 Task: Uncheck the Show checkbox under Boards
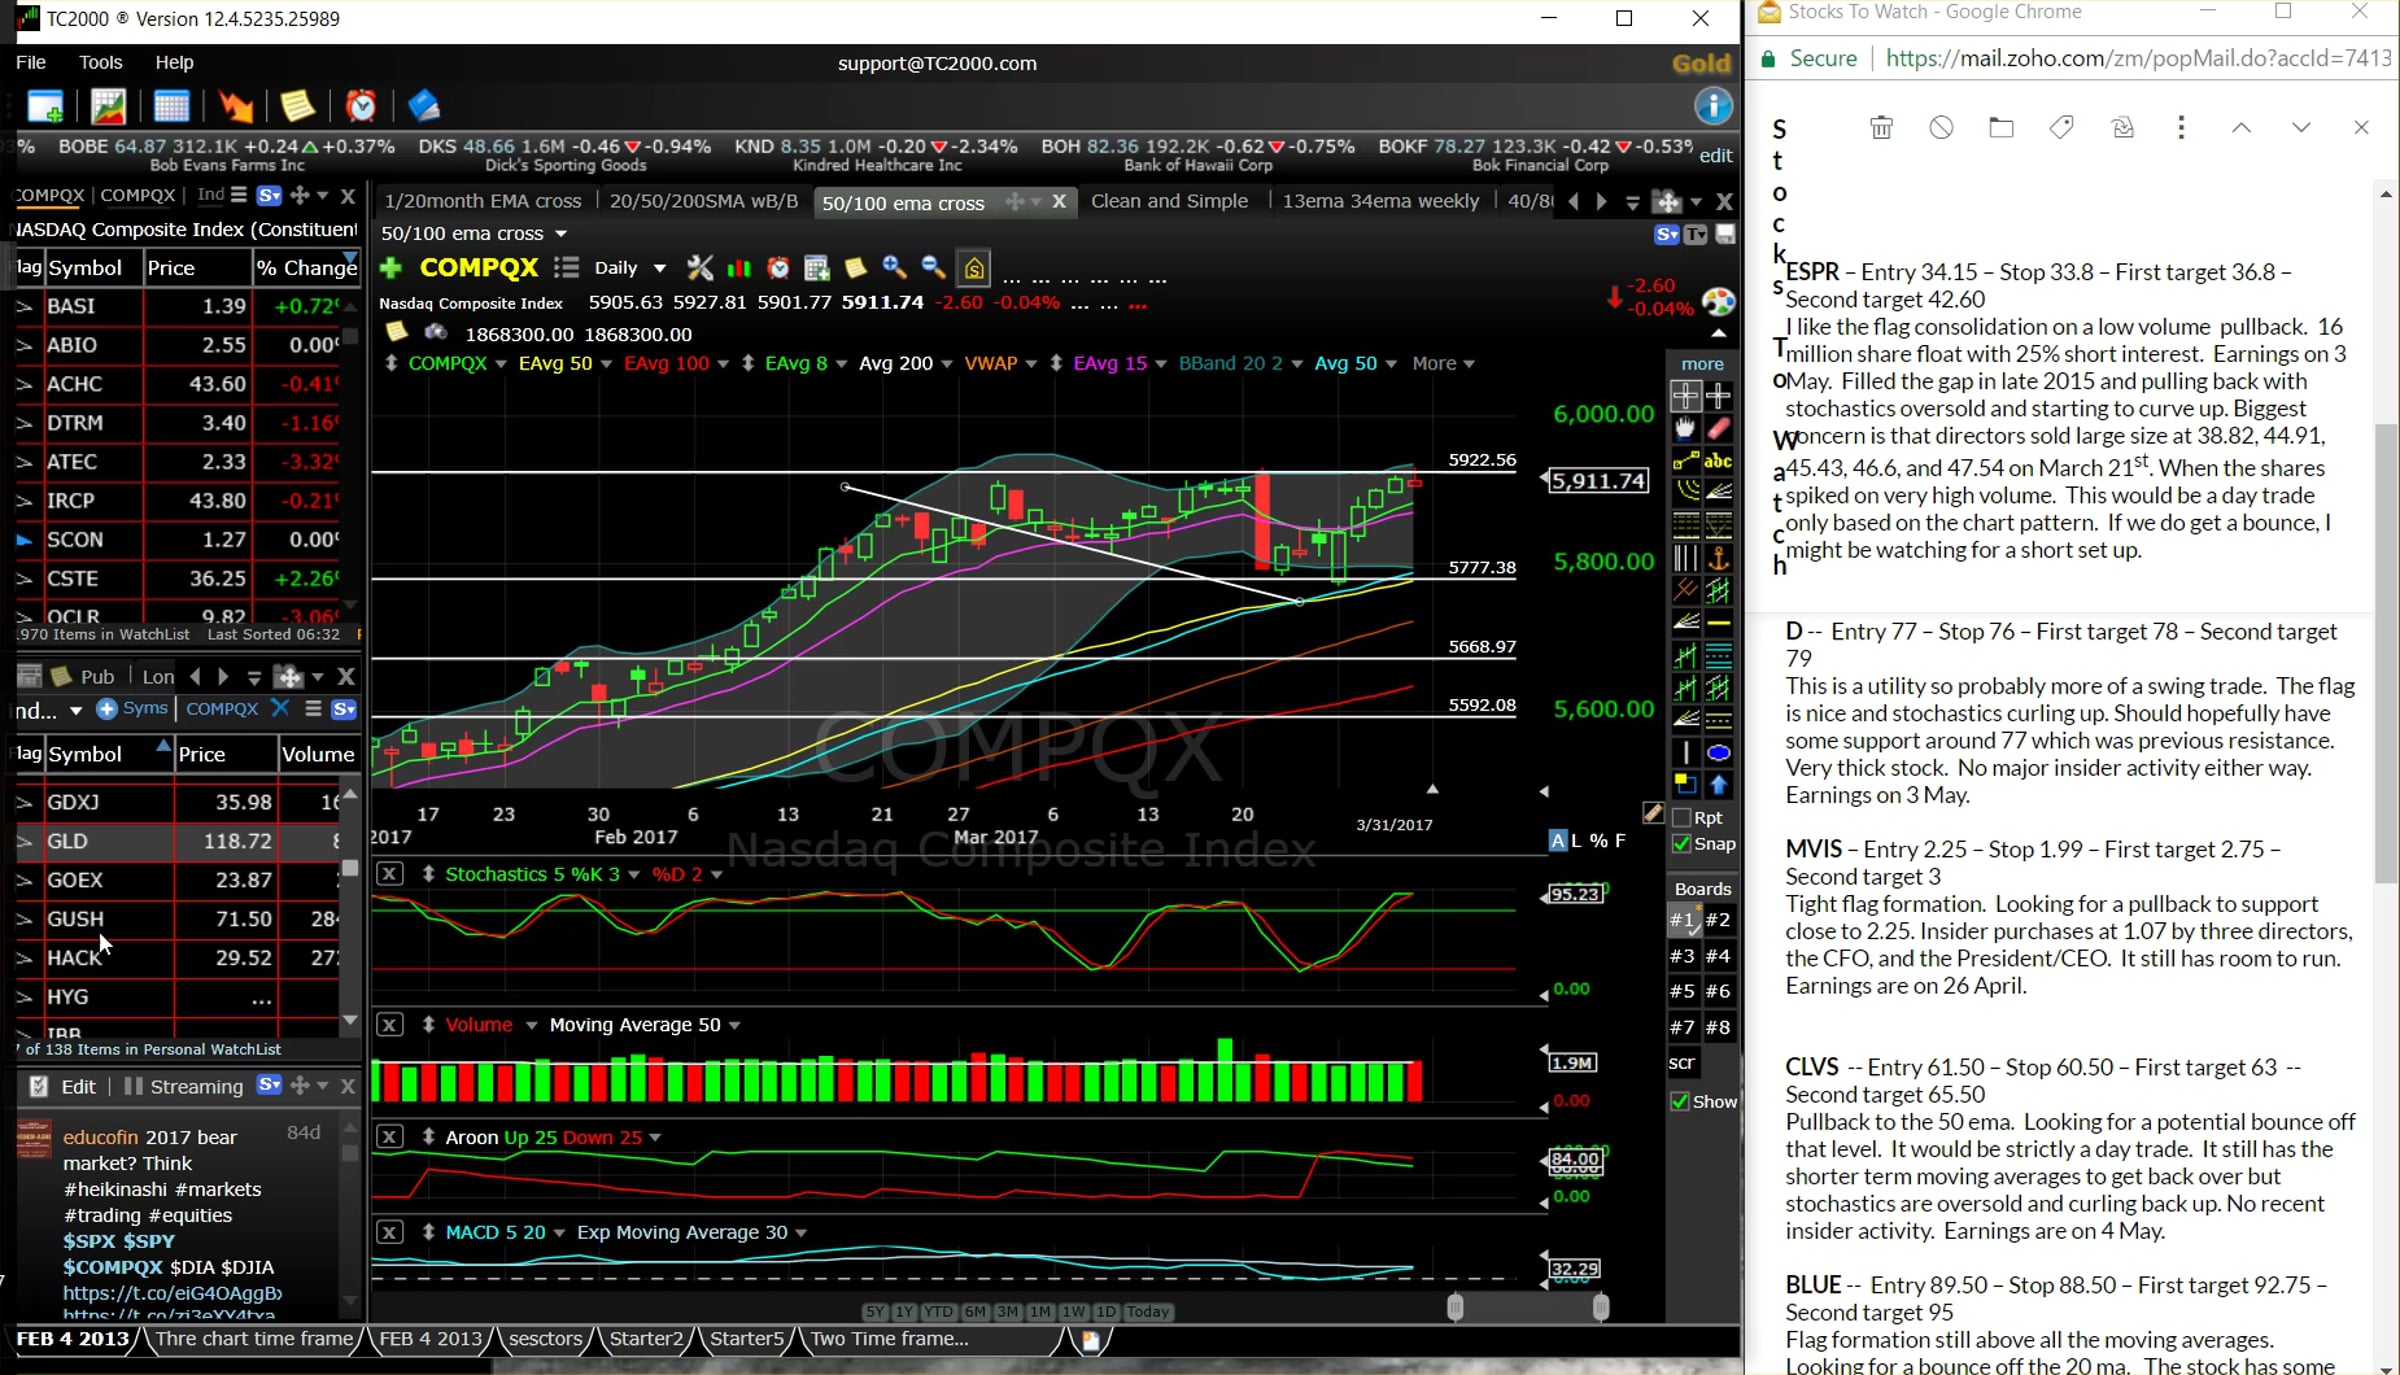(x=1680, y=1101)
